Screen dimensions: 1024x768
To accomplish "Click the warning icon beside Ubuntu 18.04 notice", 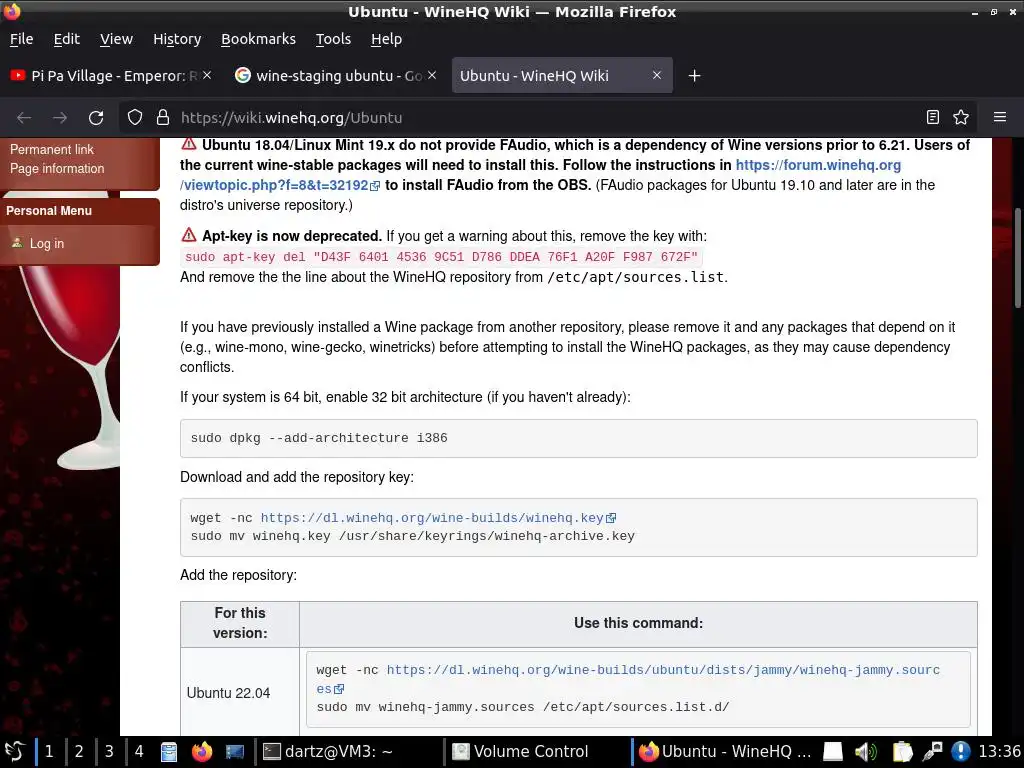I will [x=189, y=144].
